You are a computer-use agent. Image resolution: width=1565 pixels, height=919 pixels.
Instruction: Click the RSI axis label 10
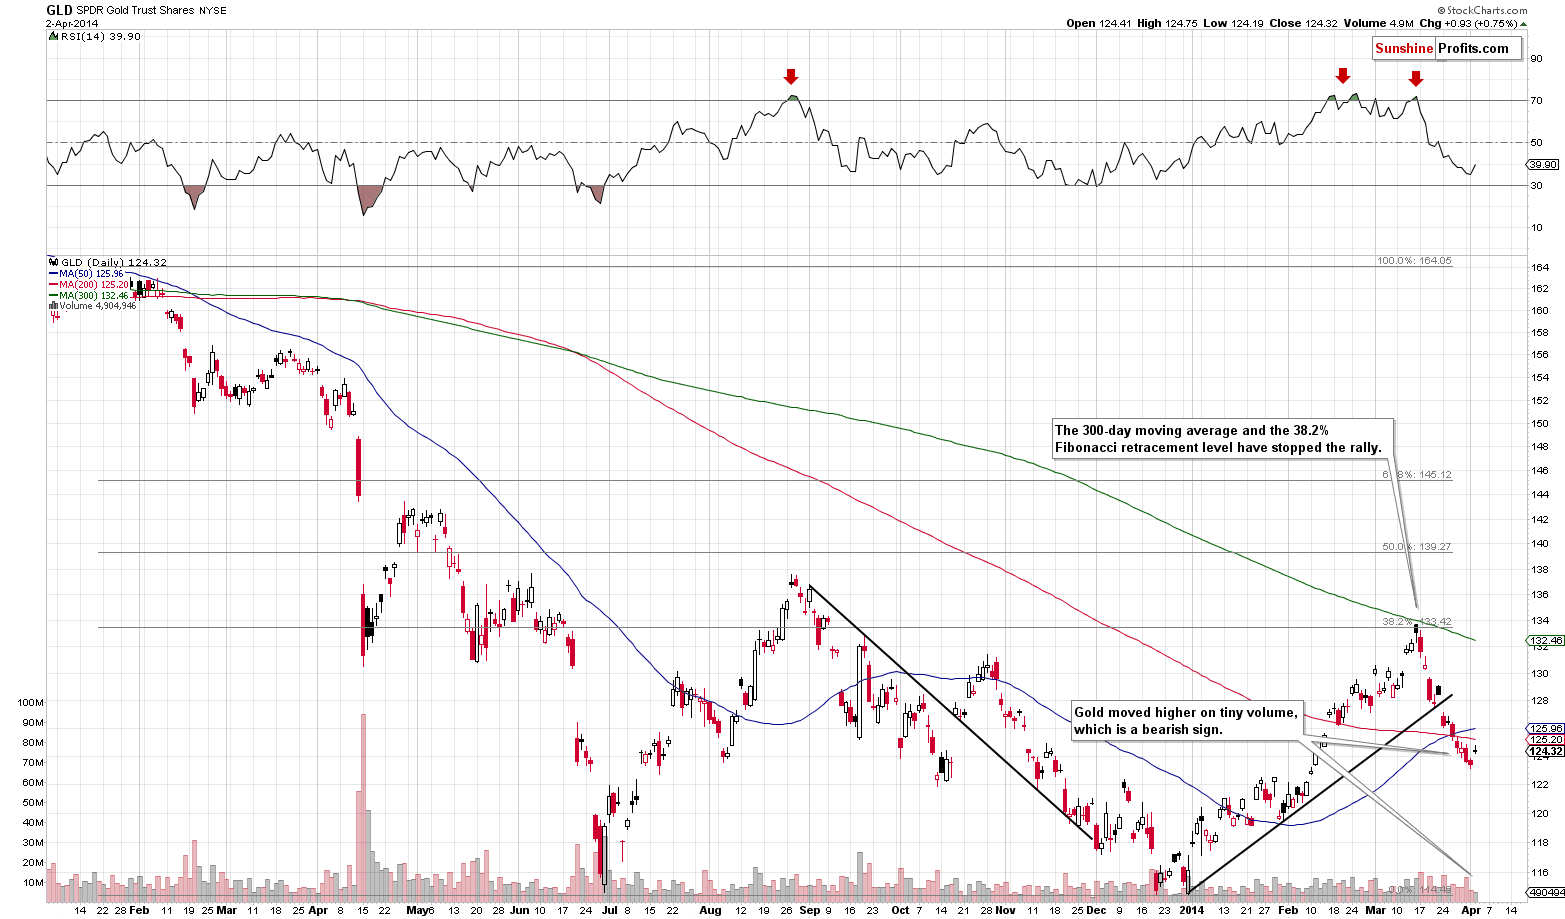[x=1538, y=227]
